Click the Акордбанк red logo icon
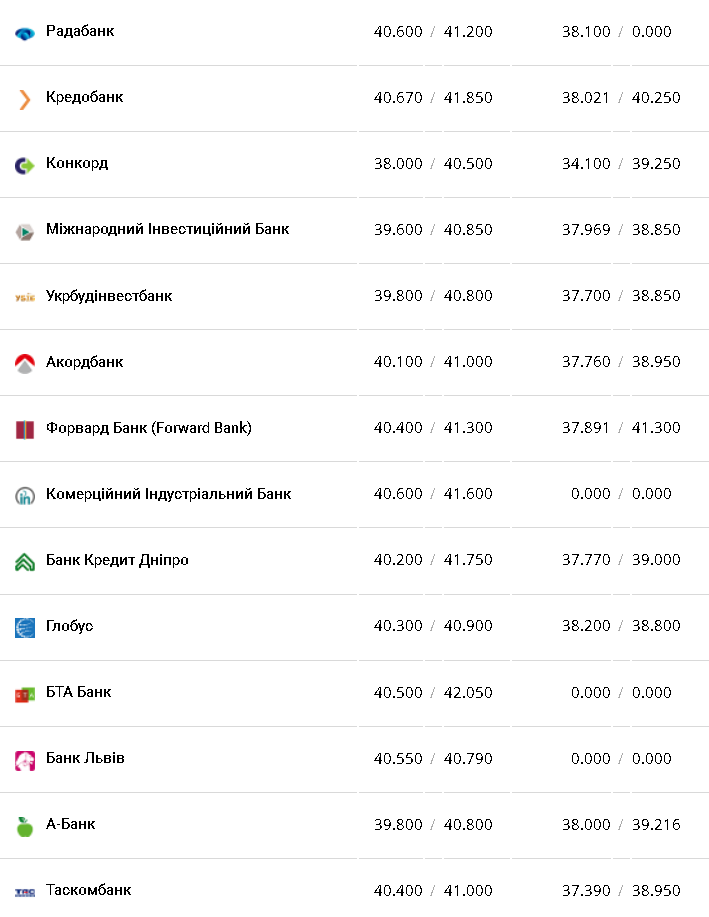 click(x=25, y=363)
